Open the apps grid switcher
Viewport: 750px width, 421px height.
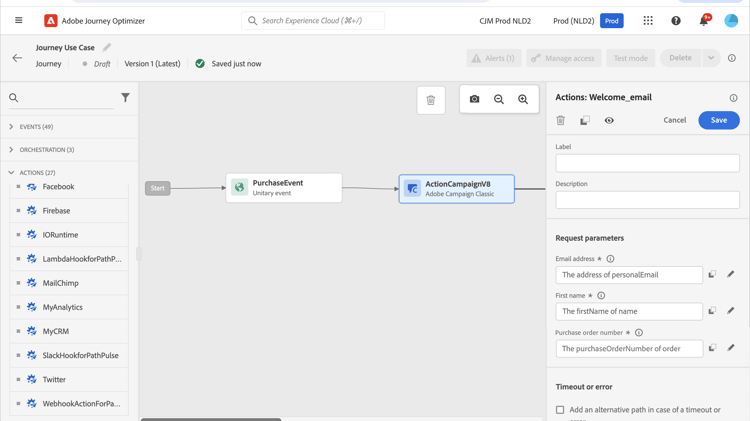click(x=648, y=20)
